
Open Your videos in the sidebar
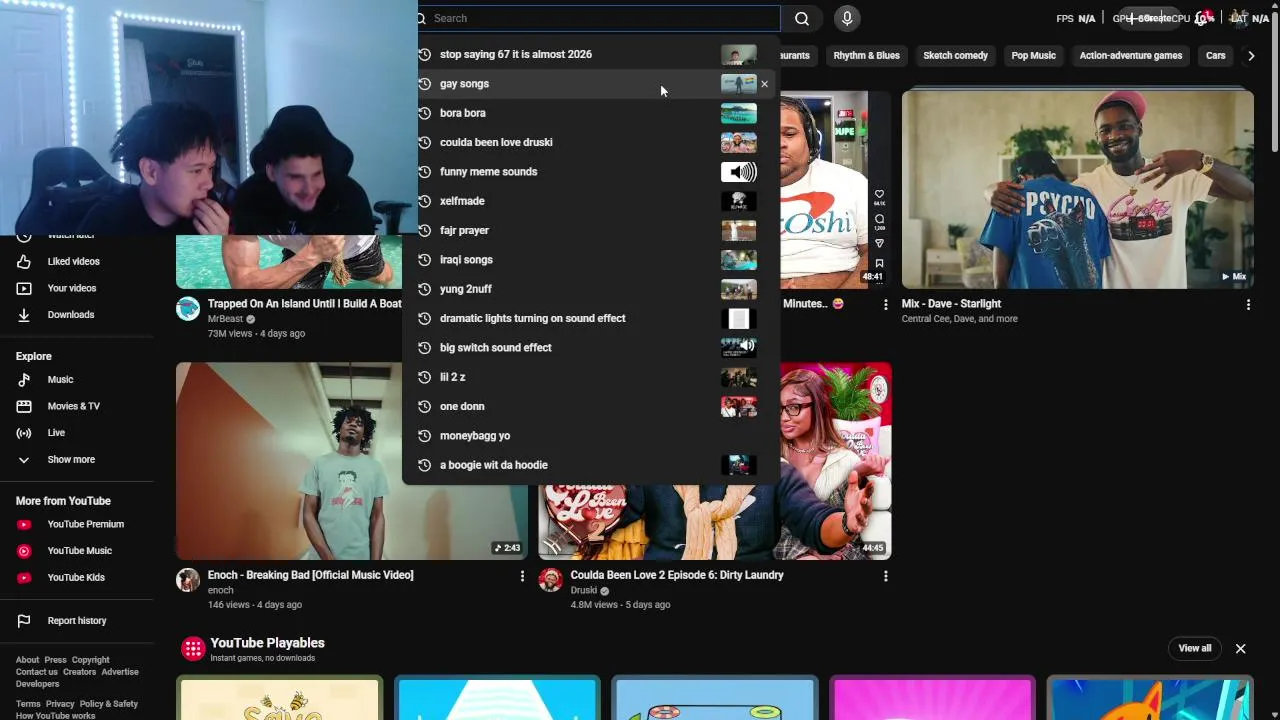77,288
